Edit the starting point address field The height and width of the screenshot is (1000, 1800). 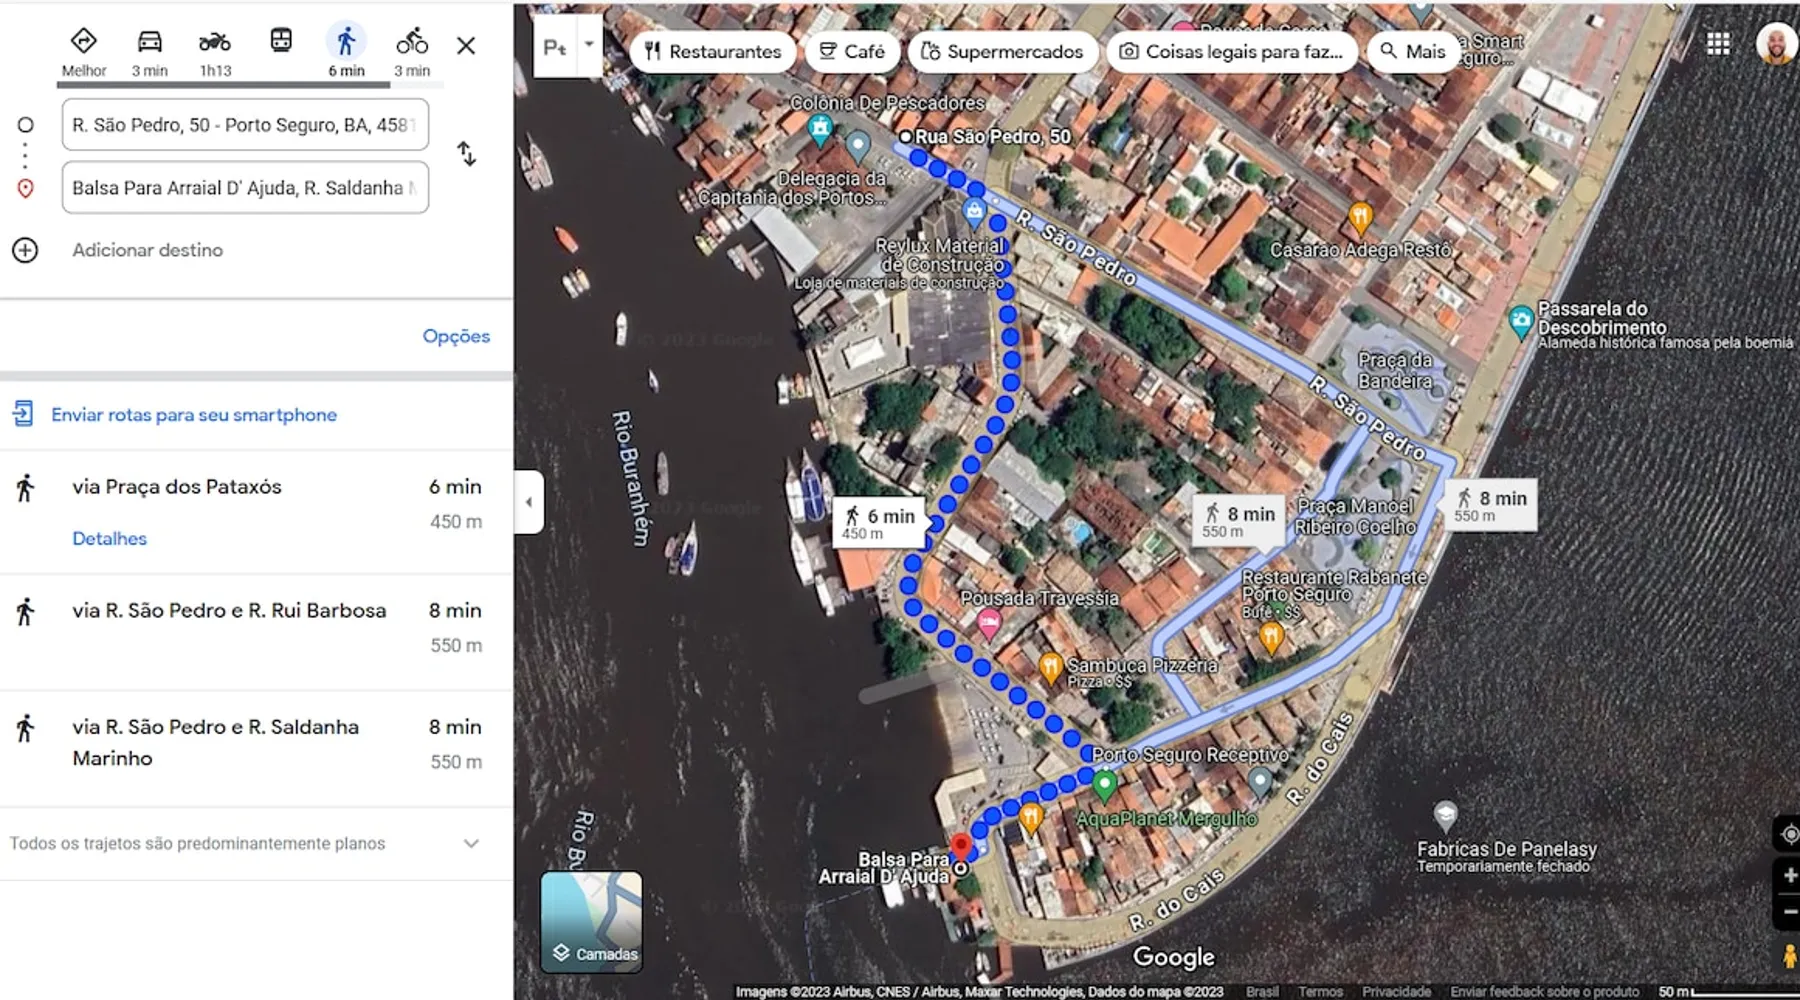(245, 125)
